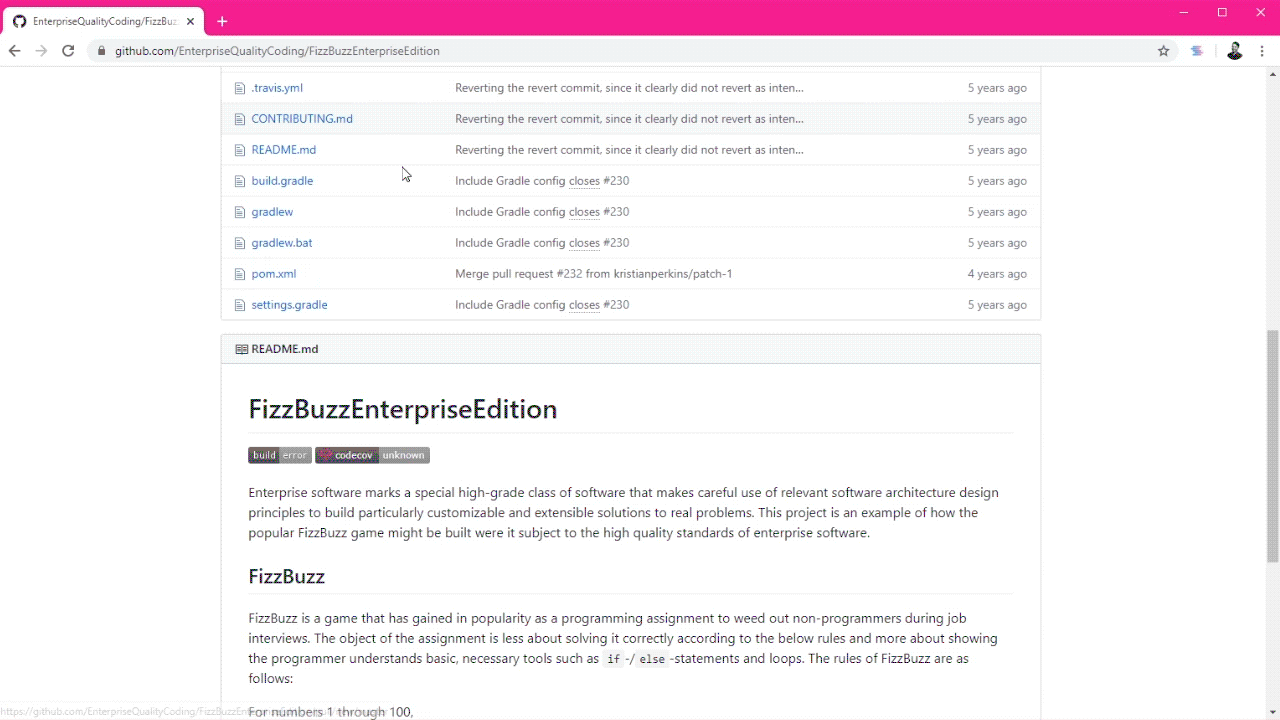Open the commit message for CONTRIBUTING.md

click(629, 119)
